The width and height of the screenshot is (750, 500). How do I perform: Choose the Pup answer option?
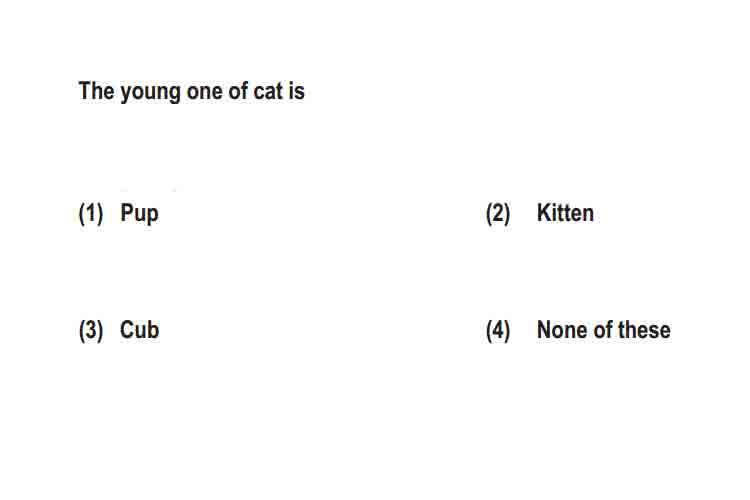139,214
